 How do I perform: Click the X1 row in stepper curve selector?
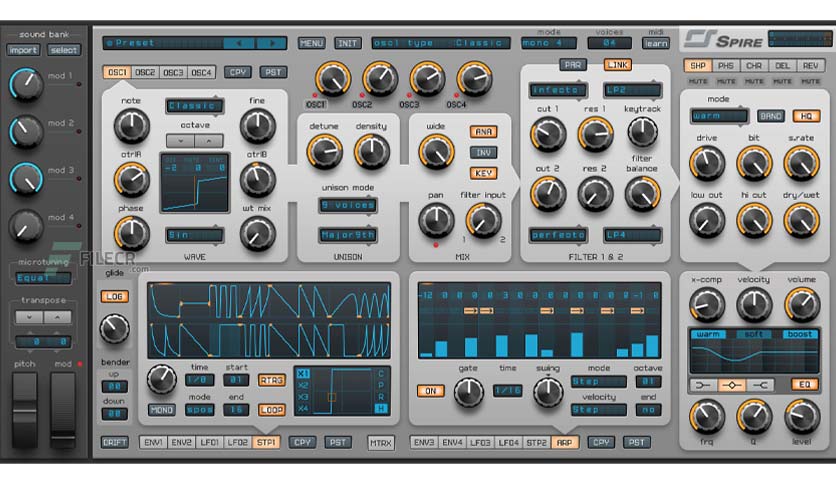(303, 374)
